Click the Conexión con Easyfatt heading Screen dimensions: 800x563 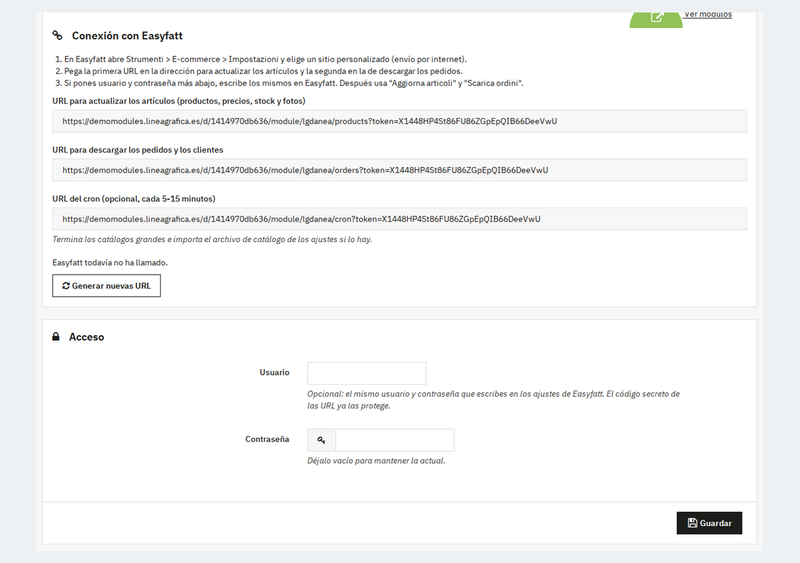click(127, 36)
